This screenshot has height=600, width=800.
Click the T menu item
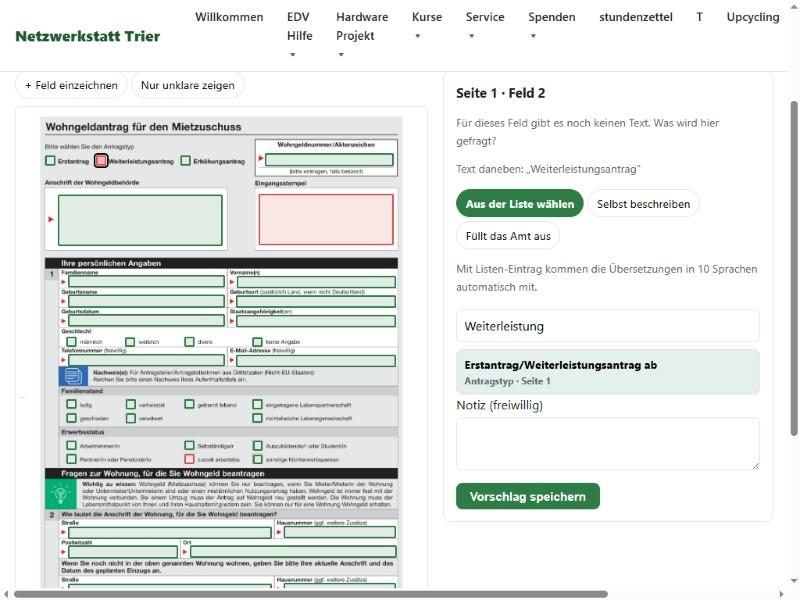click(699, 17)
